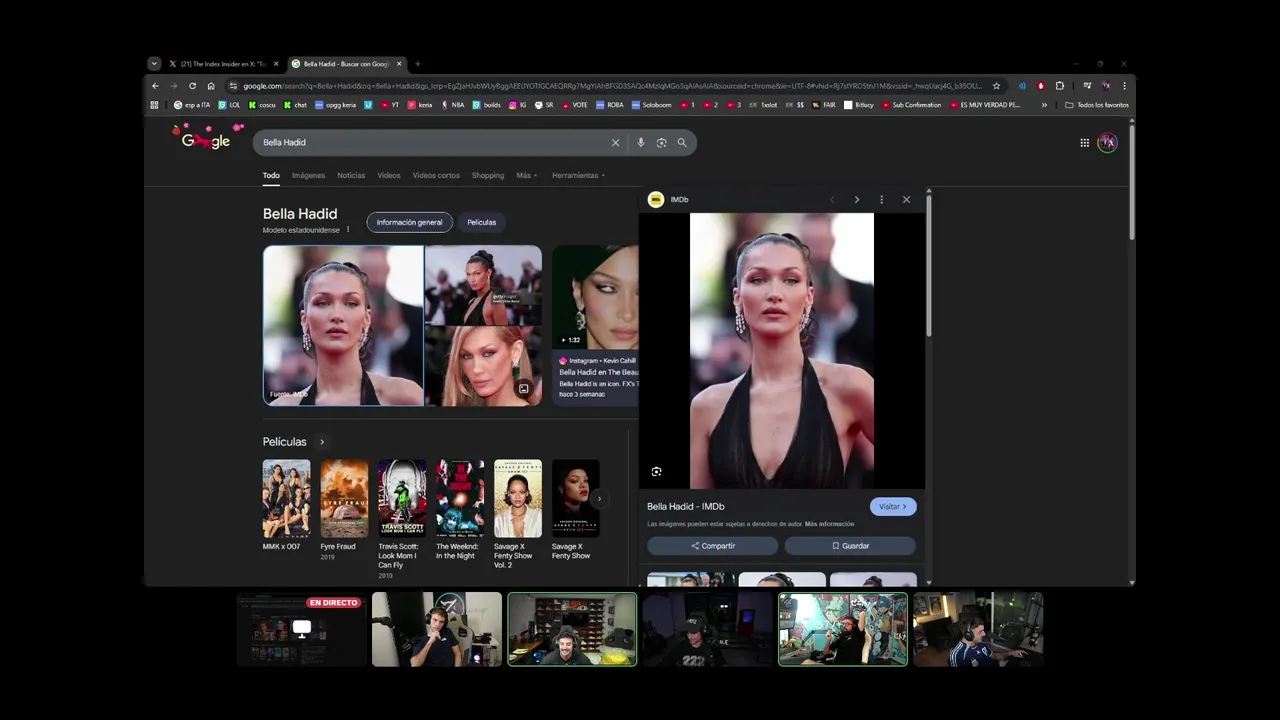The height and width of the screenshot is (720, 1280).
Task: Open the image preview panel's more options
Action: click(881, 200)
